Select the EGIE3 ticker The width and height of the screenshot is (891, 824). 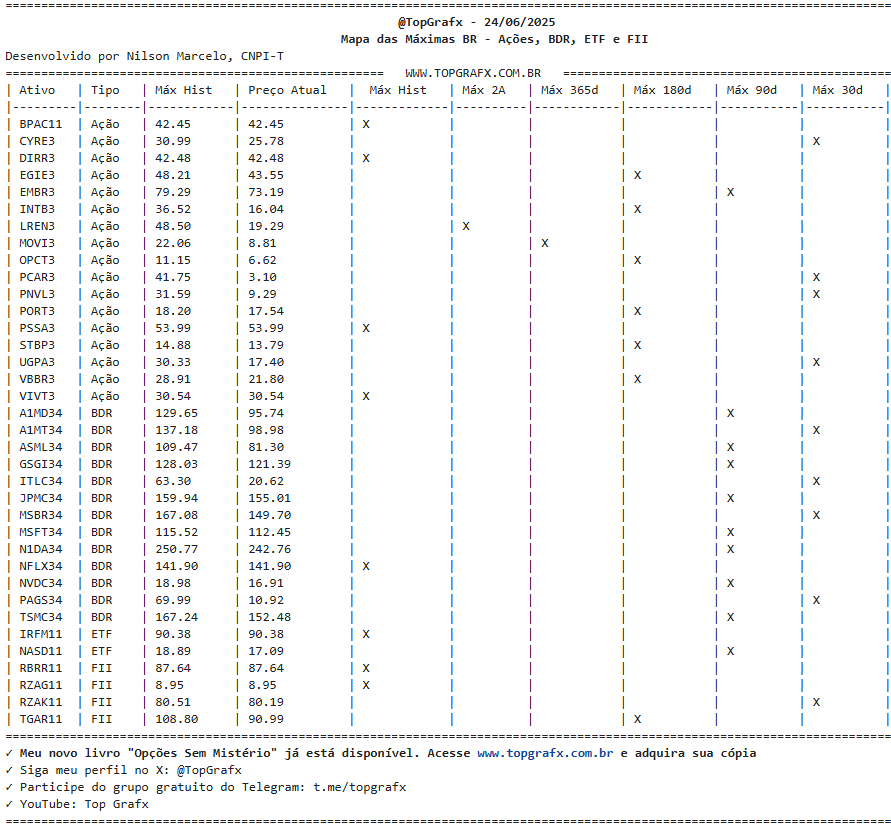(37, 175)
